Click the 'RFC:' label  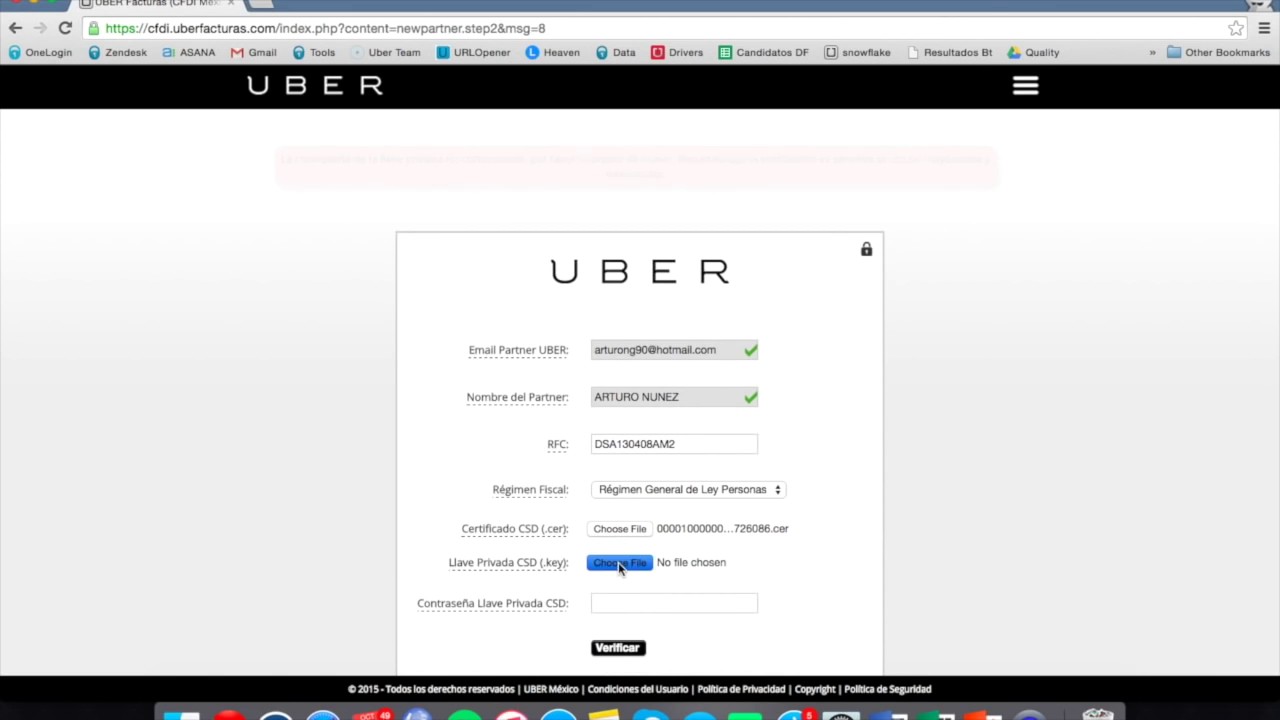(557, 444)
